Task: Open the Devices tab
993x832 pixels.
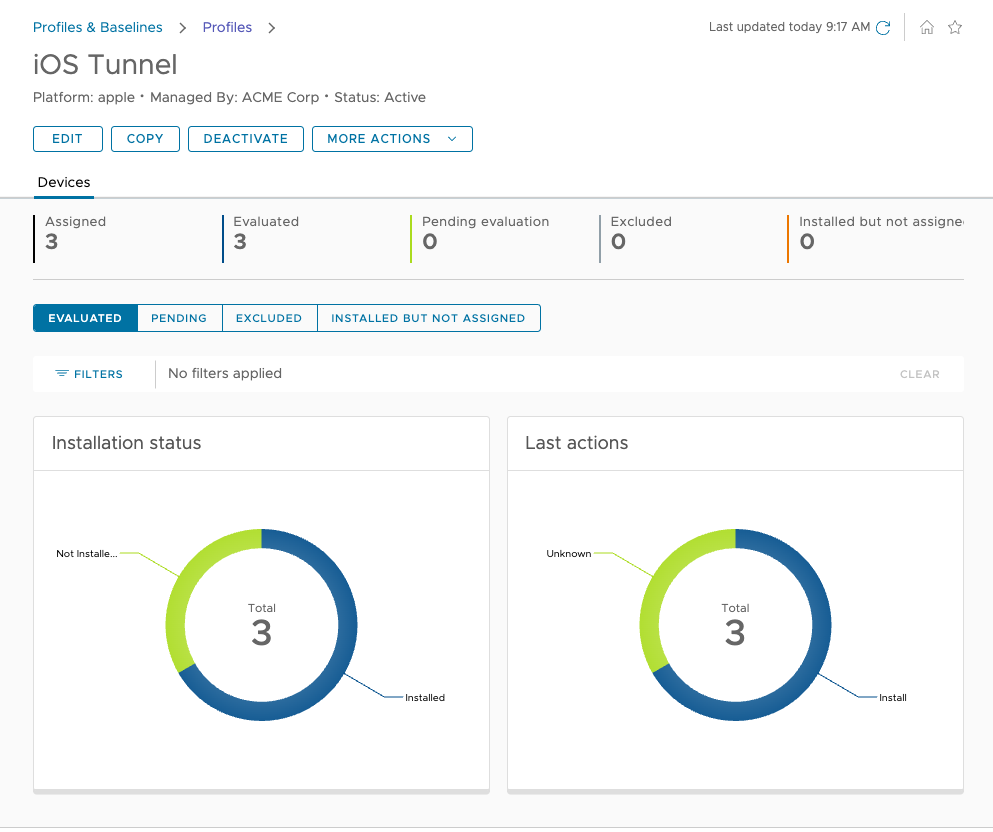Action: (x=64, y=183)
